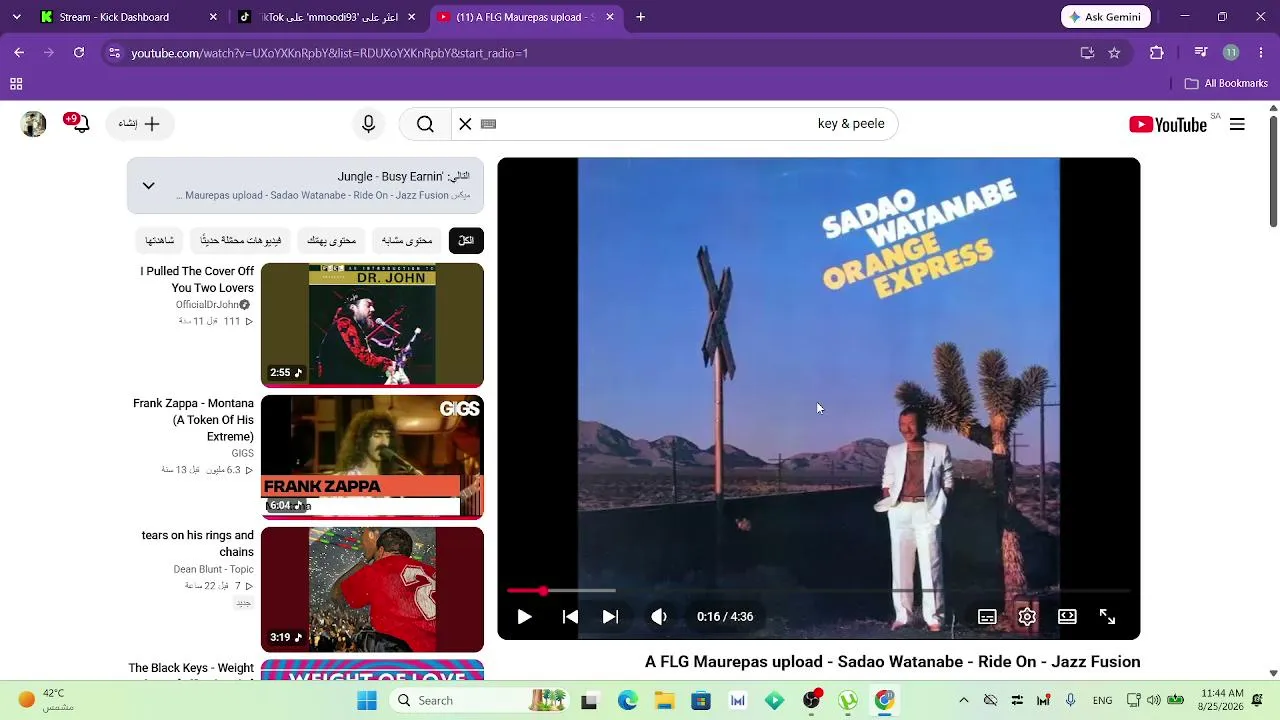Toggle subtitles in the video player
1280x720 pixels.
987,617
